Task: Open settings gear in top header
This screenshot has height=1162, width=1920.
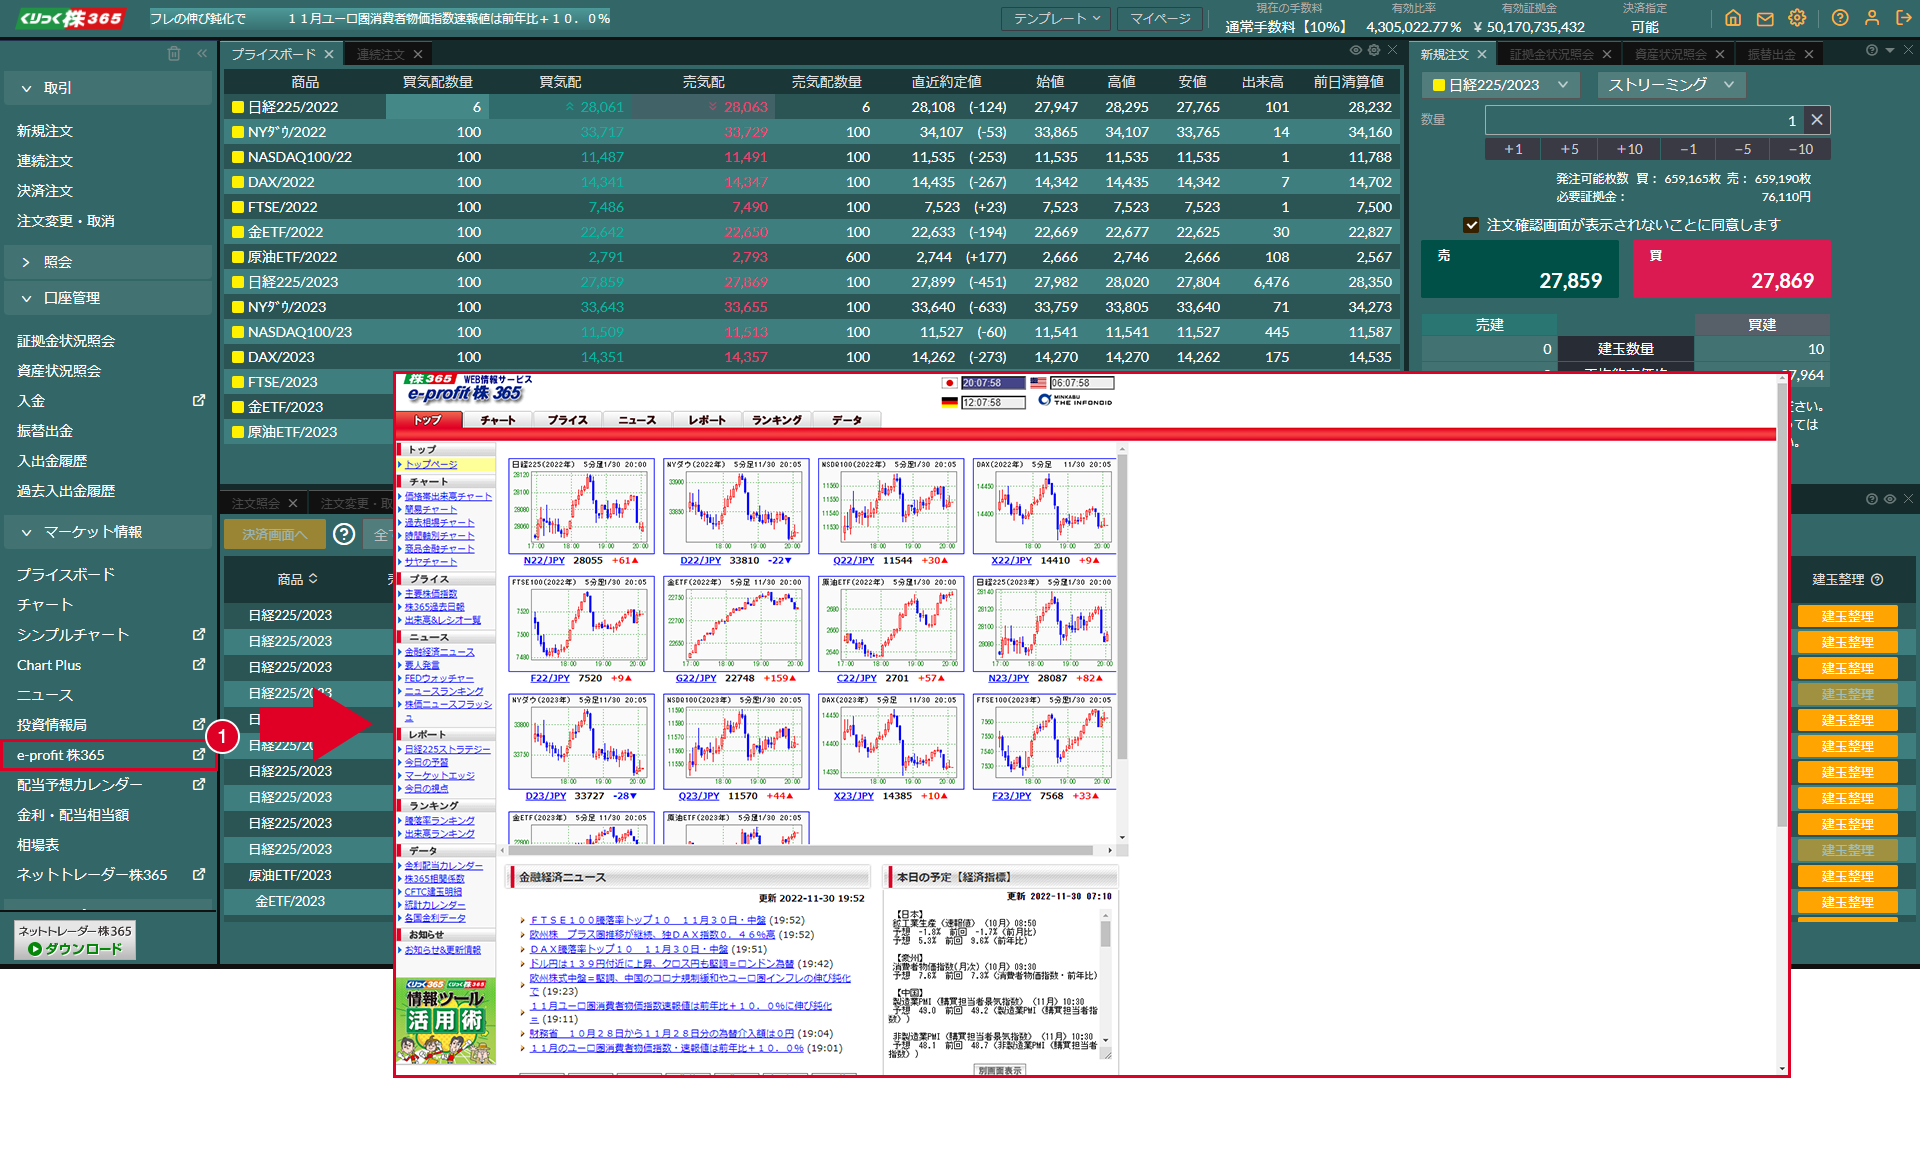Action: pyautogui.click(x=1797, y=18)
